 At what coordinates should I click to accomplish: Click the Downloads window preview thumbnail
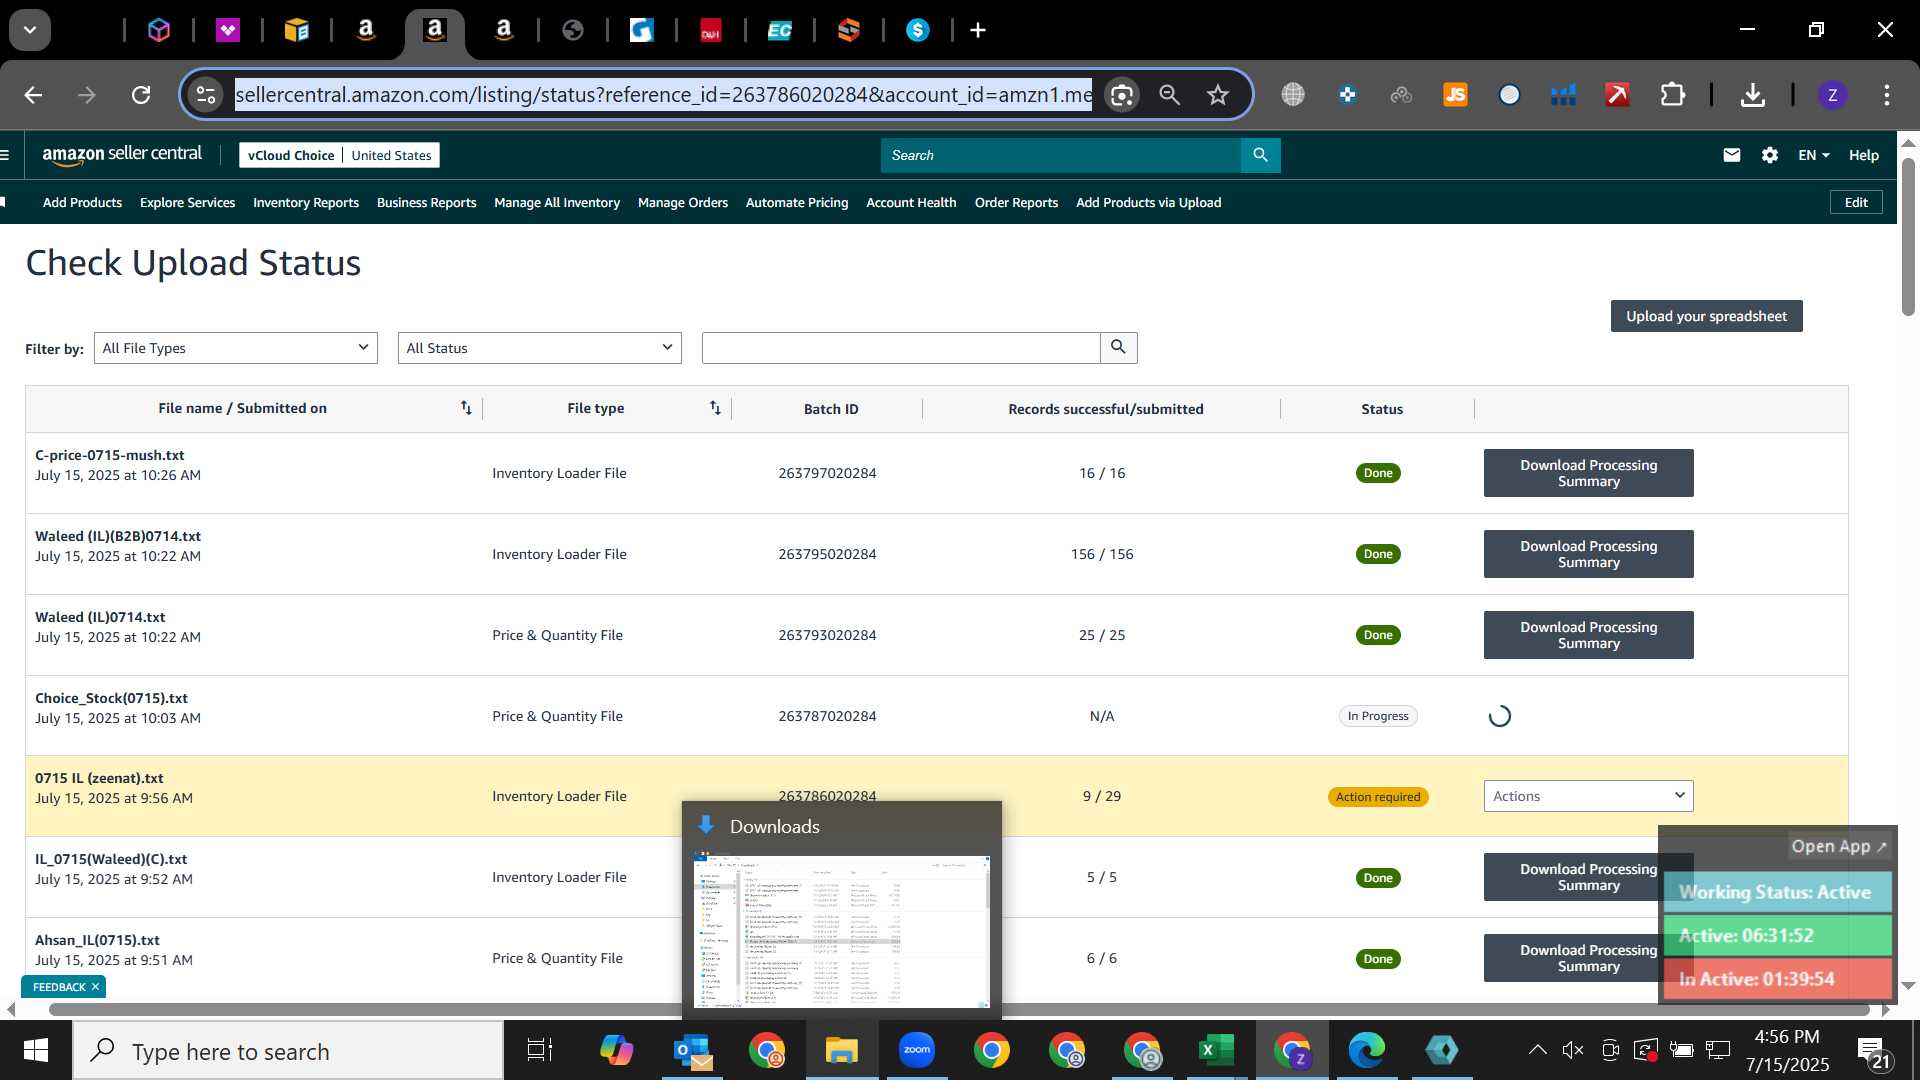coord(842,930)
